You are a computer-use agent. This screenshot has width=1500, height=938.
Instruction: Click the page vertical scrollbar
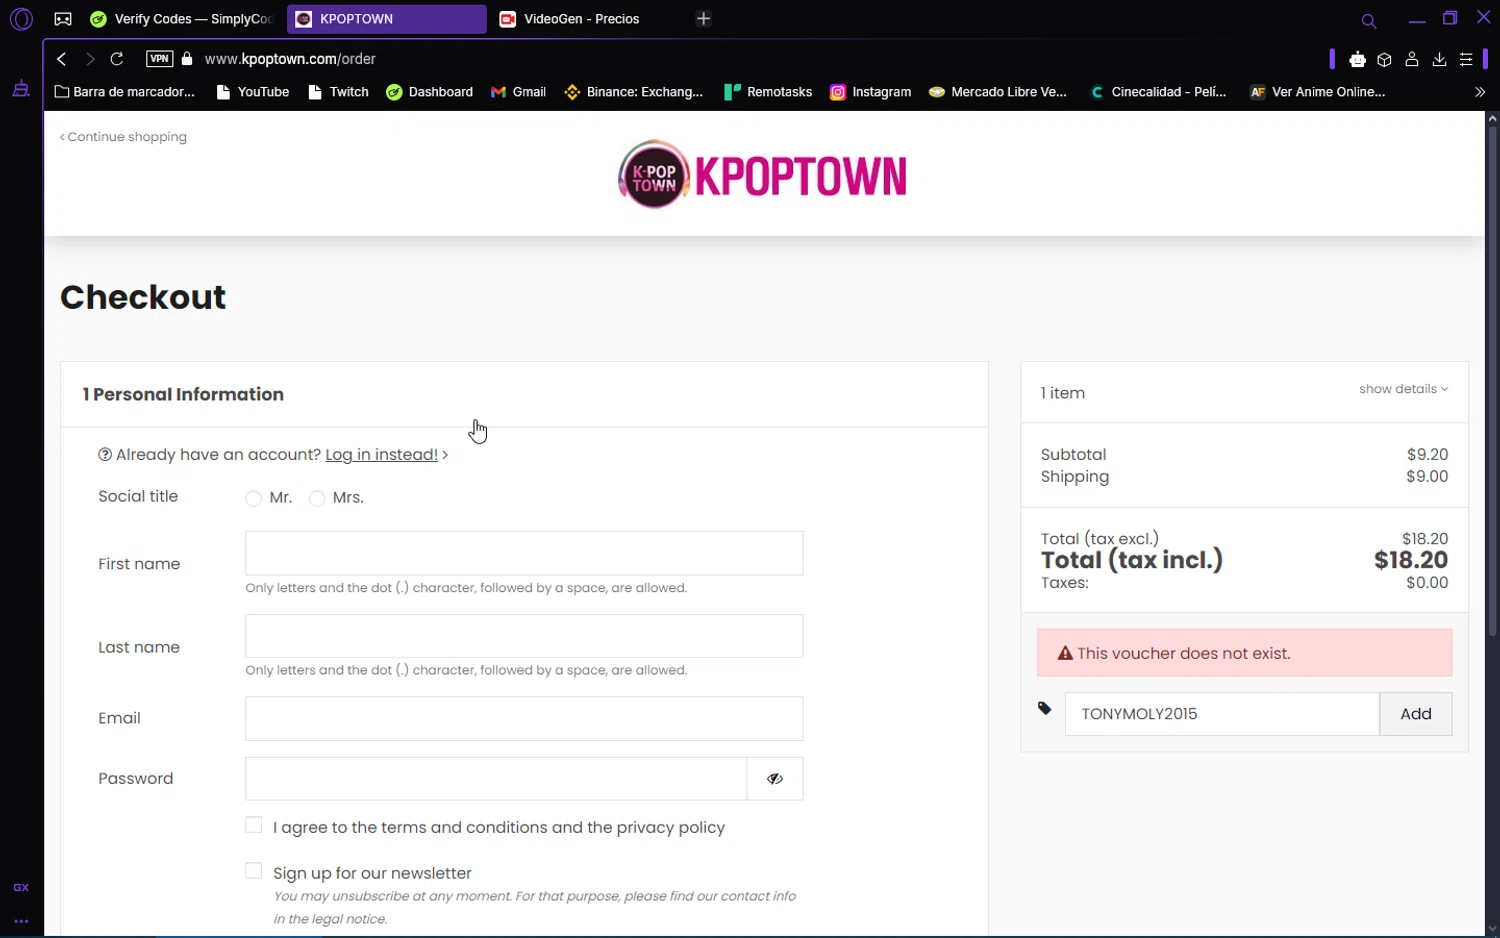tap(1492, 380)
